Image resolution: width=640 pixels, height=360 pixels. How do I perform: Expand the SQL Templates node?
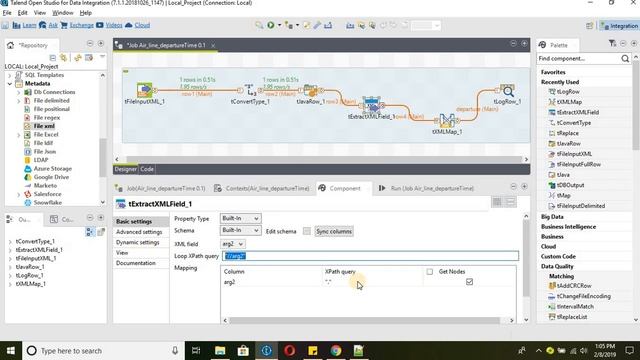[x=9, y=75]
